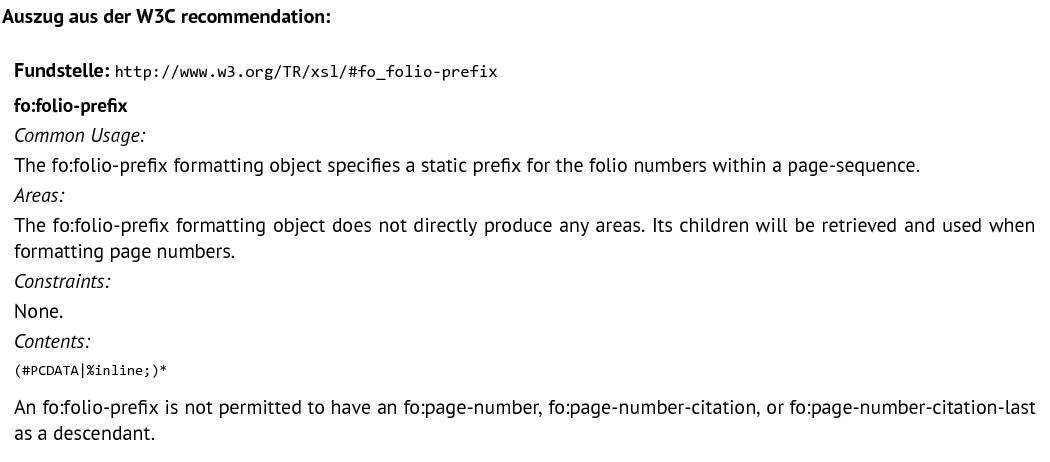
Task: Click 'fo:page-number,' in the final paragraph
Action: 473,407
